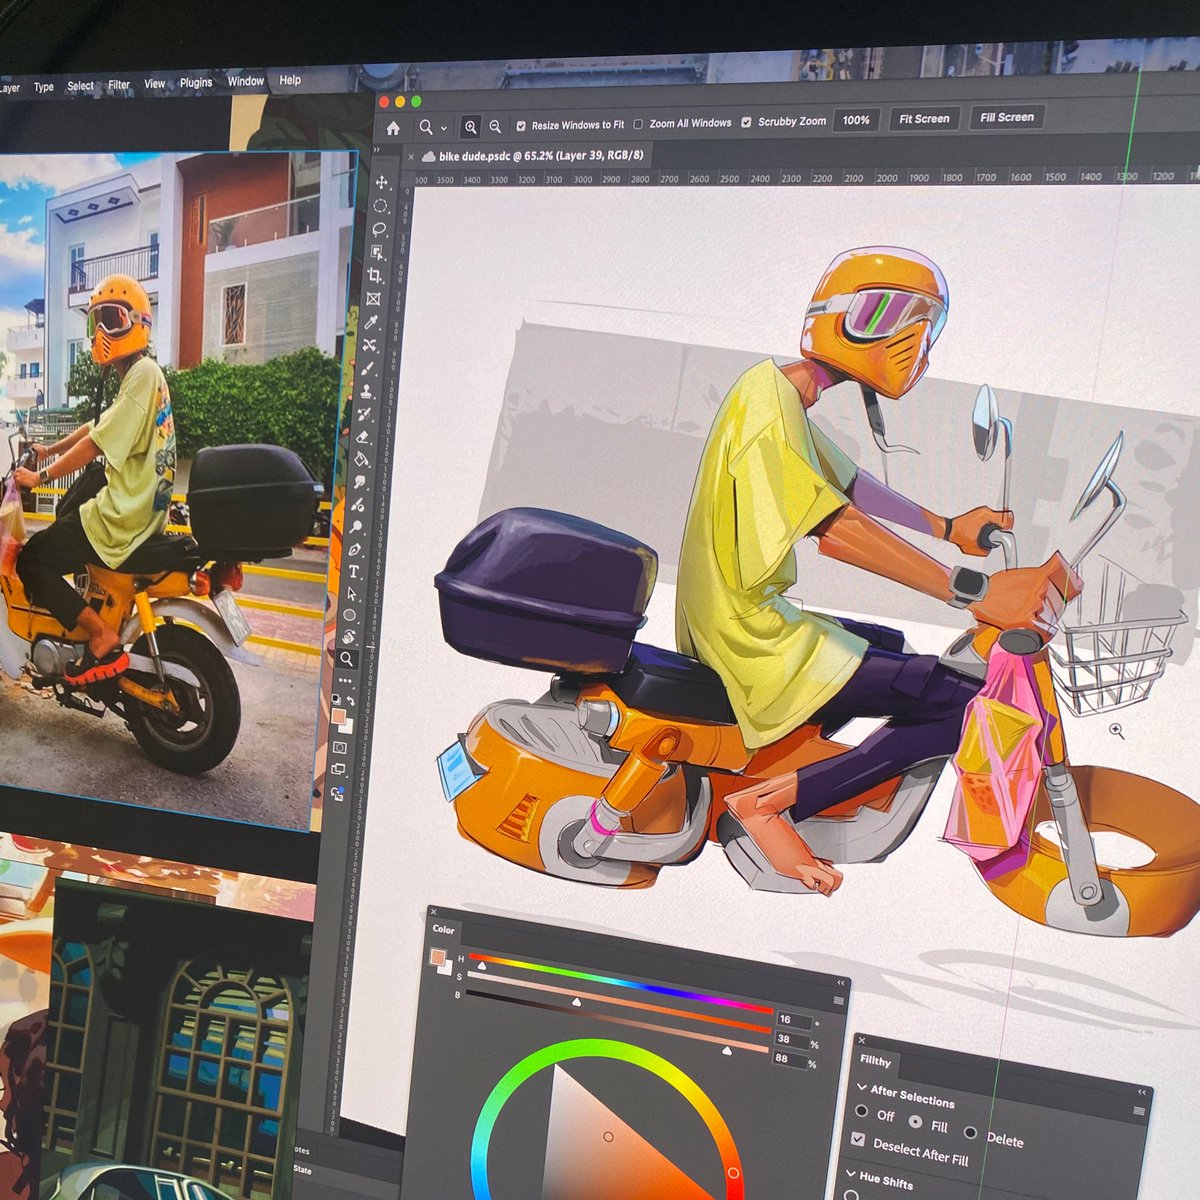Image resolution: width=1200 pixels, height=1200 pixels.
Task: Select the Color panel tab
Action: tap(443, 929)
